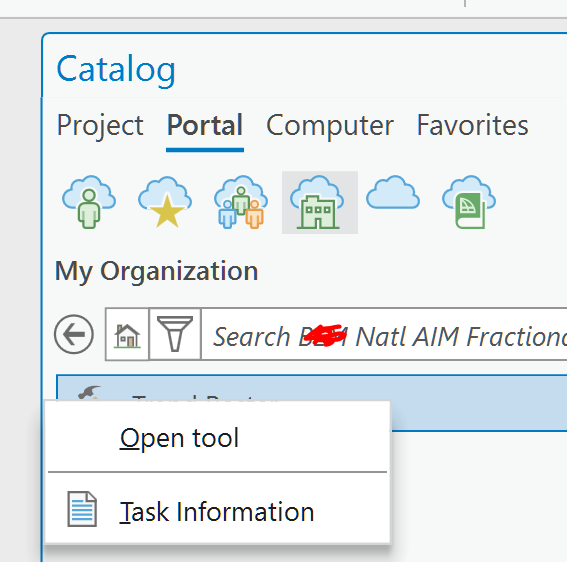Click the Catalog pane title
The width and height of the screenshot is (567, 562).
(116, 70)
